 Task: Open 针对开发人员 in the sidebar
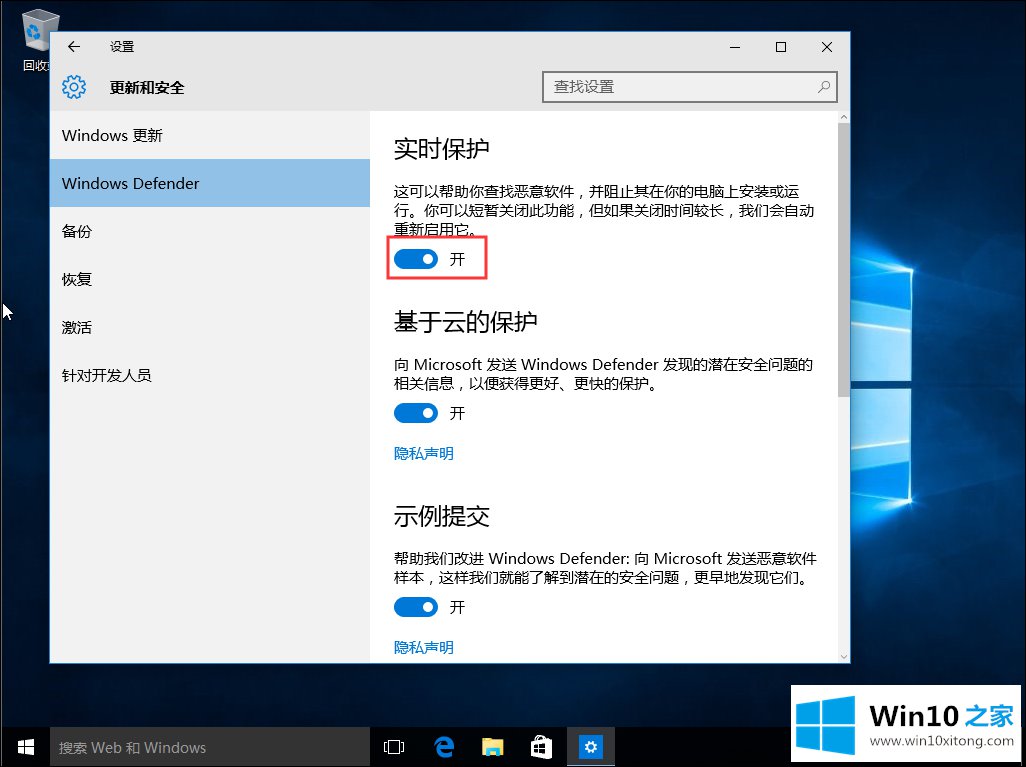coord(210,375)
